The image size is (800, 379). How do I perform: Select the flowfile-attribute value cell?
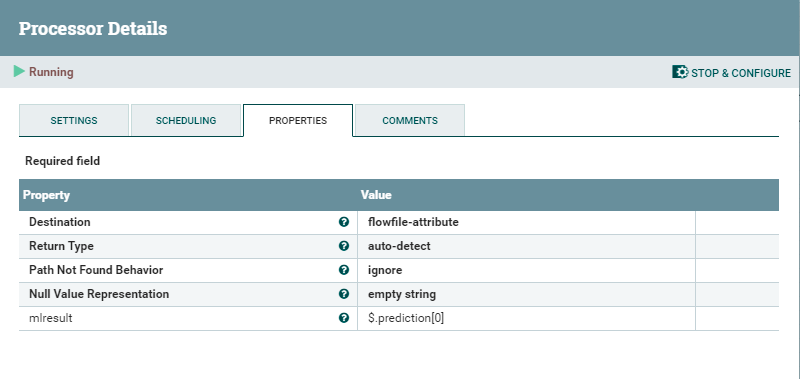pos(526,222)
